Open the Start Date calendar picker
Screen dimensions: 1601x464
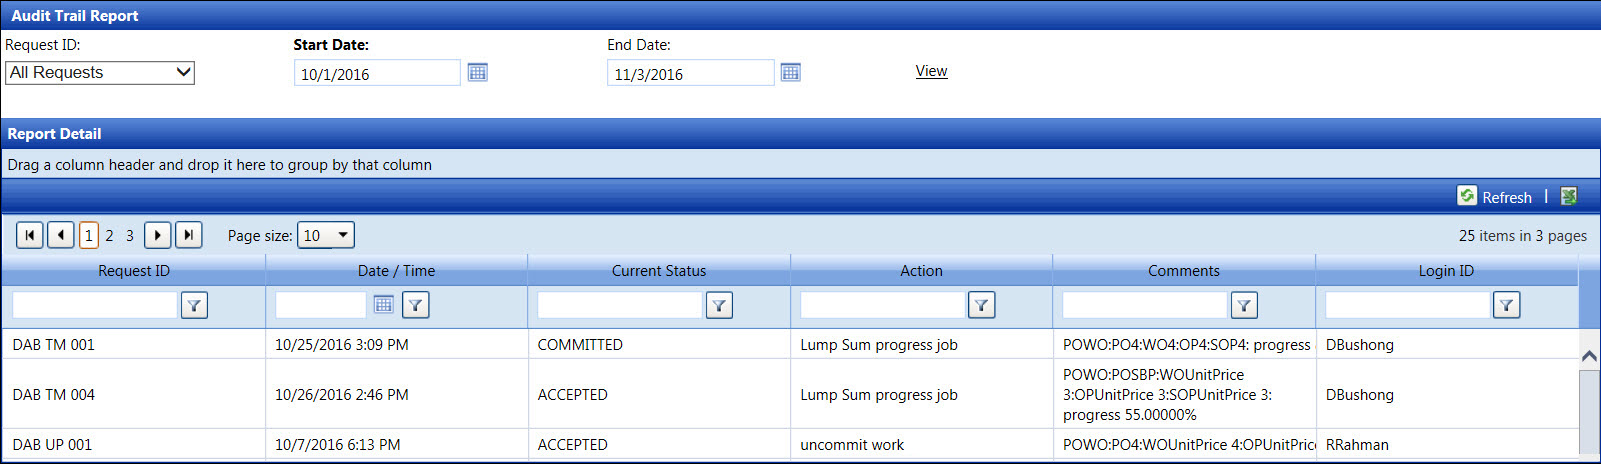pos(478,73)
